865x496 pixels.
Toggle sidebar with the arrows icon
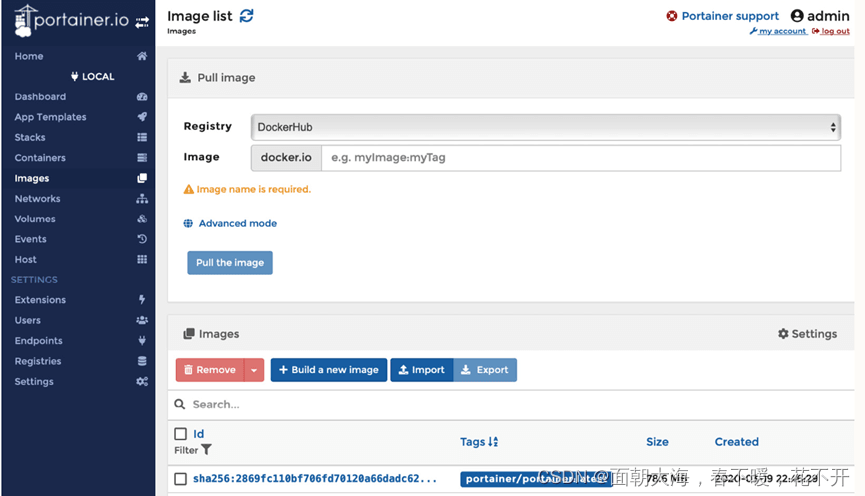[142, 21]
